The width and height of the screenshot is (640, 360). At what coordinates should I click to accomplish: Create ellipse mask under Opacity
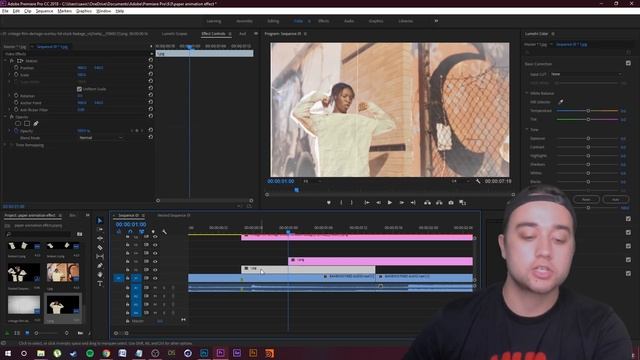18,123
